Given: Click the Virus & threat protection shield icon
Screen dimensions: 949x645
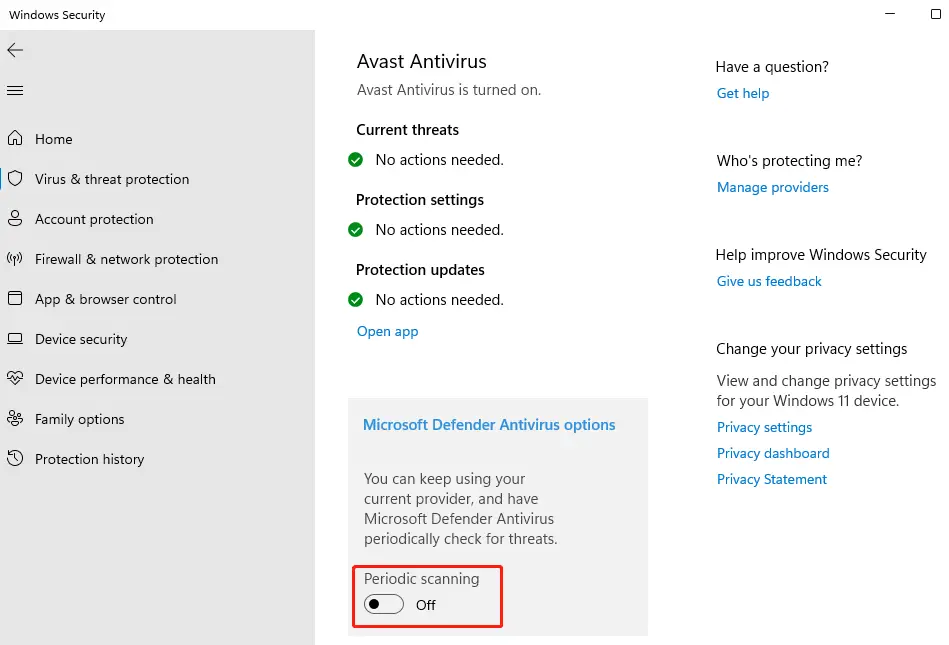Looking at the screenshot, I should [x=15, y=178].
